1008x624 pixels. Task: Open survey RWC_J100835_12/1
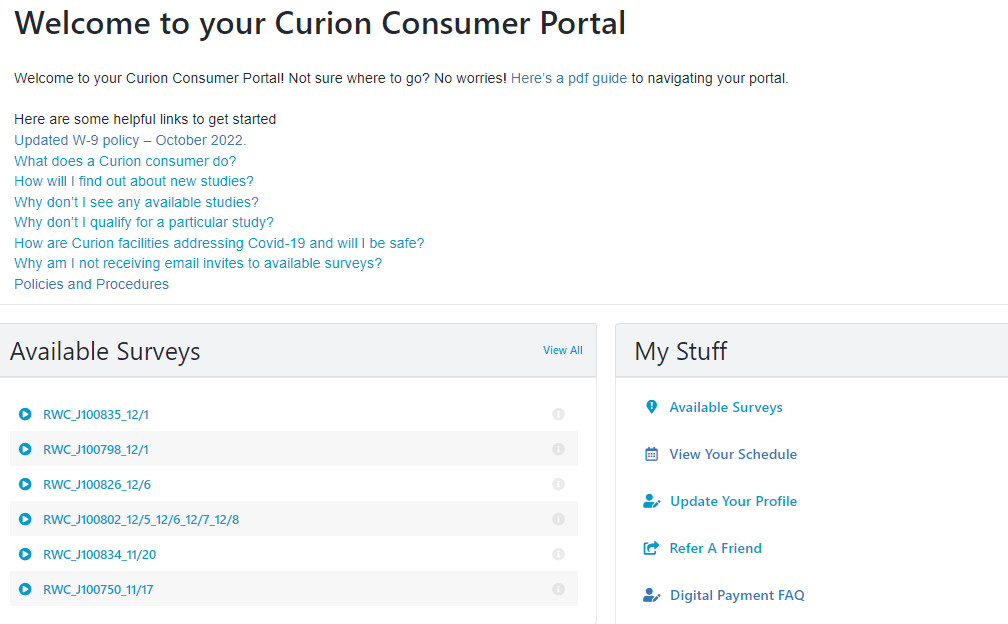96,415
